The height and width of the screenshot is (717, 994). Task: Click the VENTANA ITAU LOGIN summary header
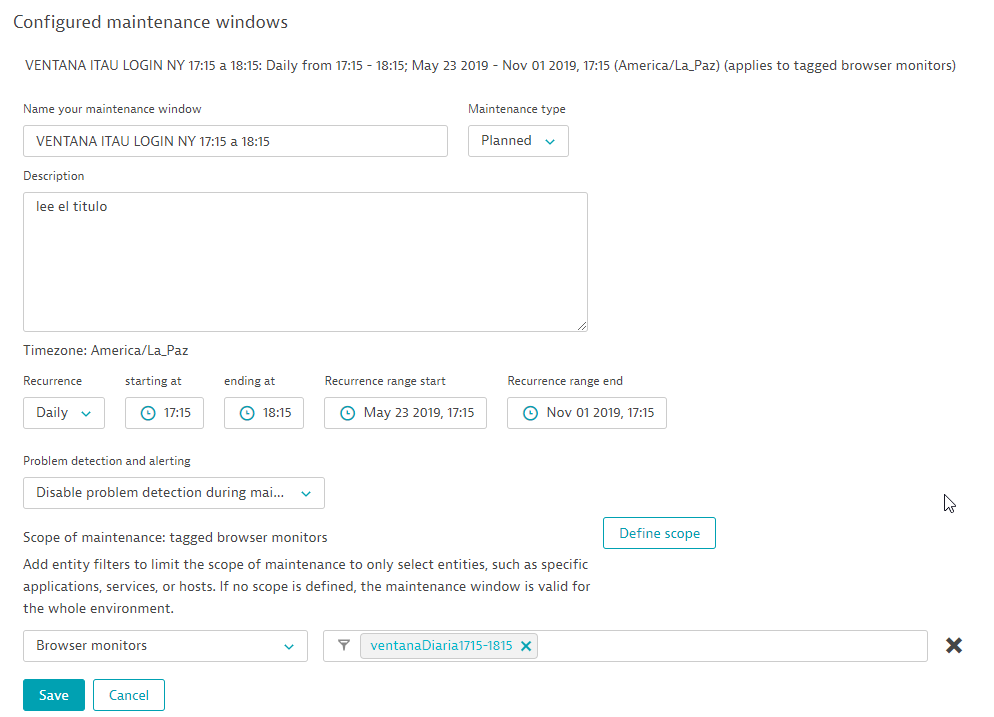(489, 66)
